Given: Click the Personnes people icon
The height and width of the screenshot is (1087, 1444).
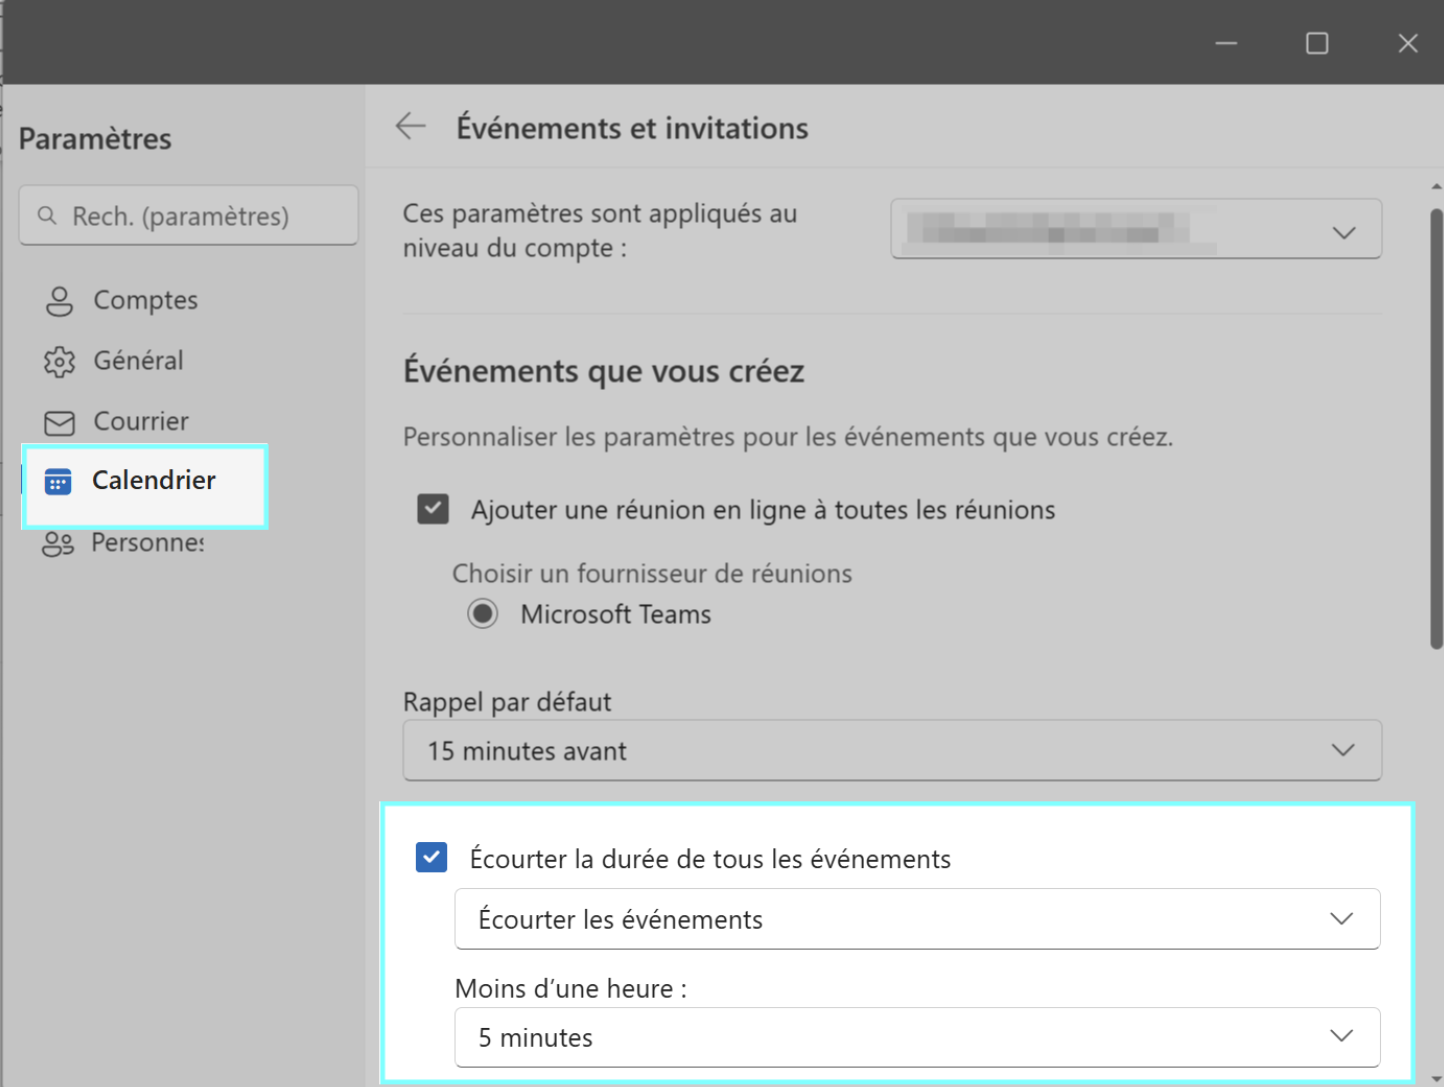Looking at the screenshot, I should tap(58, 544).
